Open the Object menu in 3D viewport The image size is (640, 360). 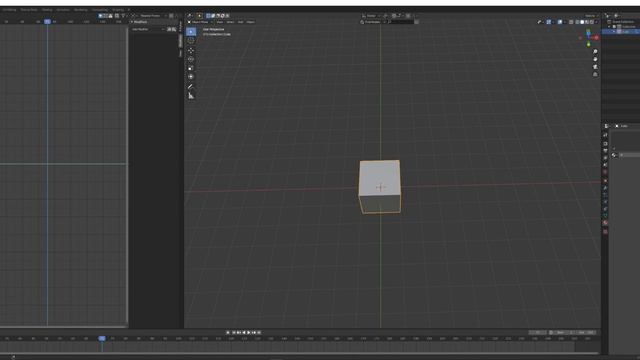tap(250, 22)
